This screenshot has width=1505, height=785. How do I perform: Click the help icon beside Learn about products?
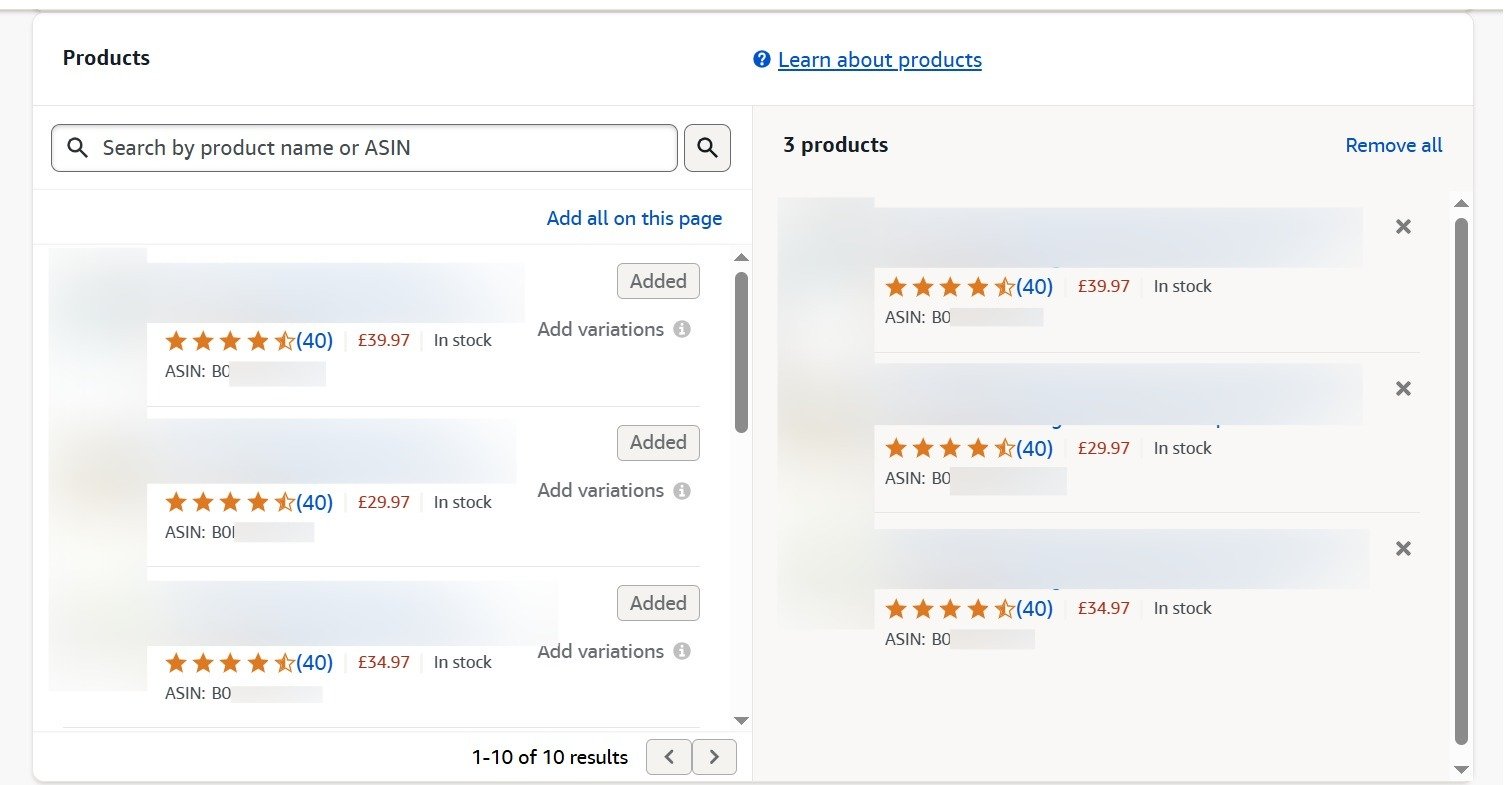(x=761, y=59)
